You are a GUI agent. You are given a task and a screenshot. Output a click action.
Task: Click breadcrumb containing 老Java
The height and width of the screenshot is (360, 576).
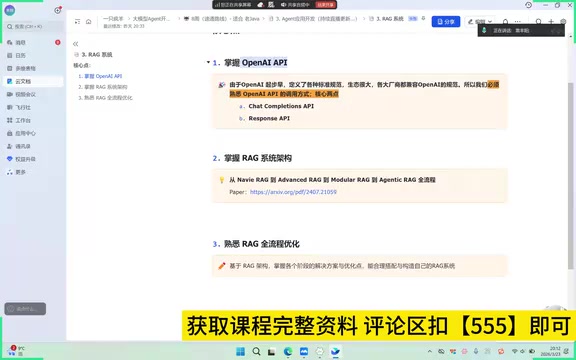pyautogui.click(x=222, y=18)
